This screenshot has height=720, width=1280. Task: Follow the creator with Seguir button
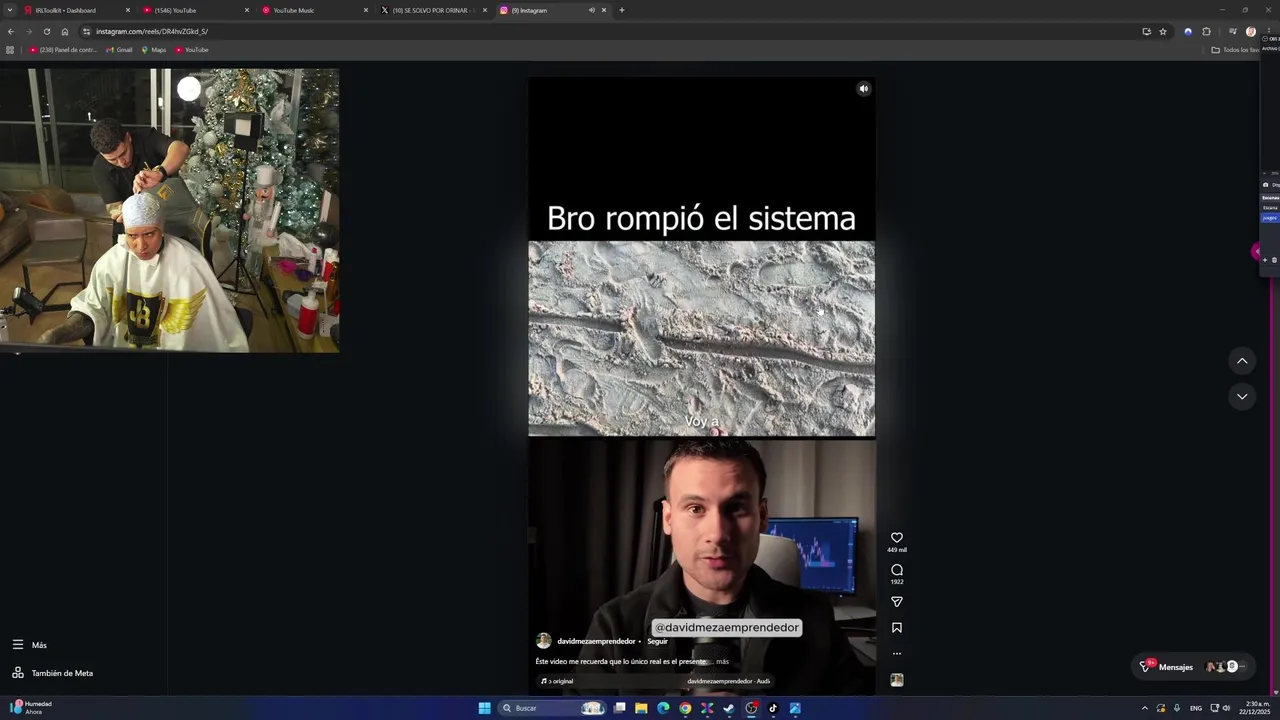[657, 641]
